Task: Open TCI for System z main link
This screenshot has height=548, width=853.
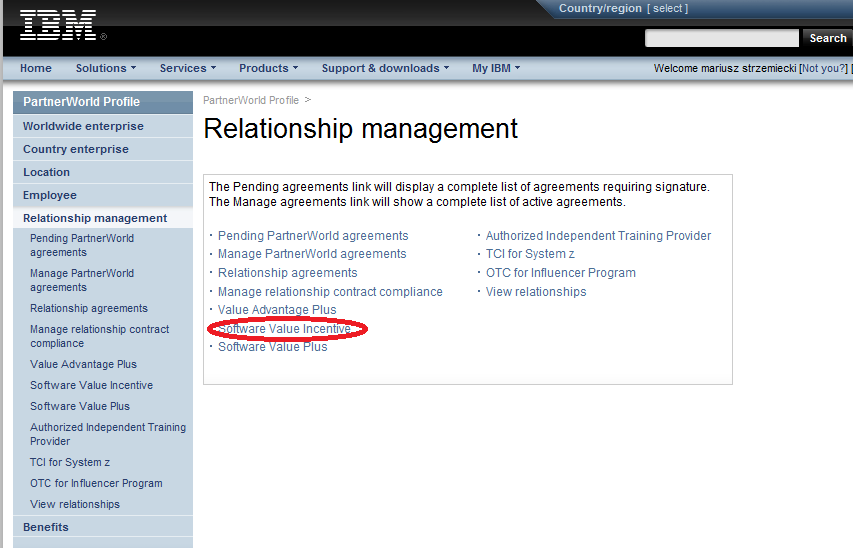Action: [x=530, y=254]
